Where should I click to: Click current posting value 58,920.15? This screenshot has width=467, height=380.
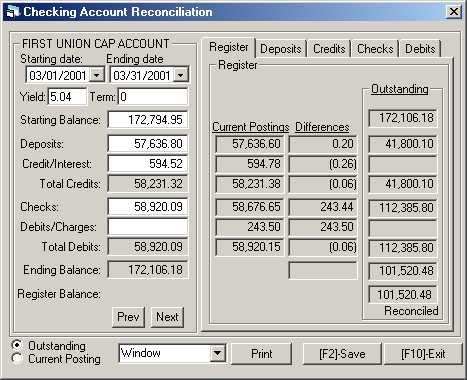tap(250, 247)
